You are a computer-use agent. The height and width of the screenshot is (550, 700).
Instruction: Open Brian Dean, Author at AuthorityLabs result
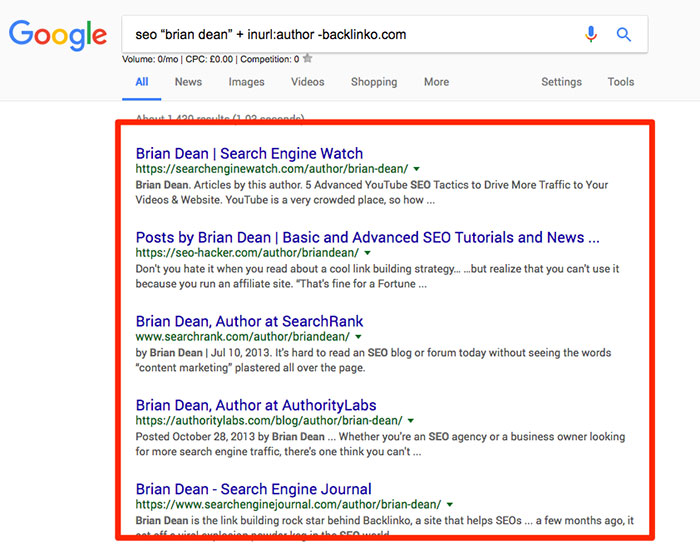[256, 405]
